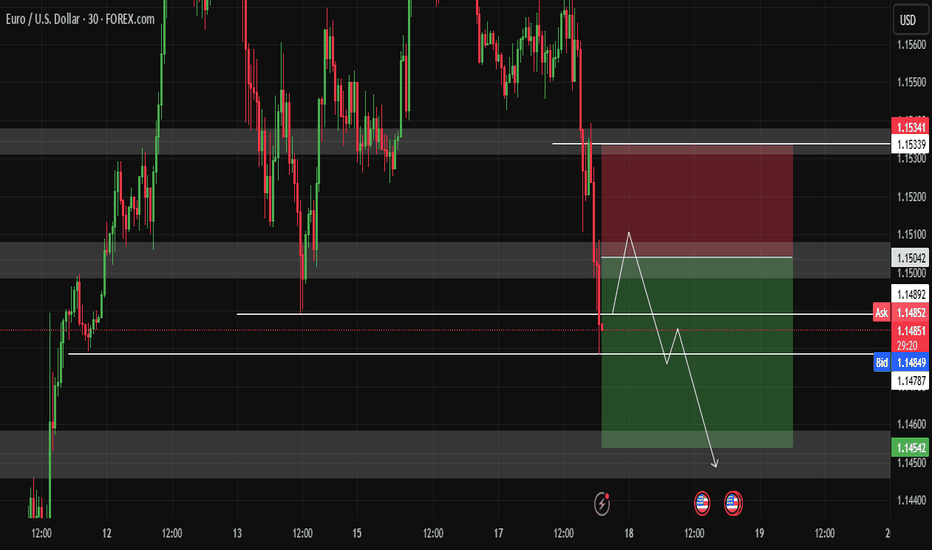Click the date 19 on time axis
The height and width of the screenshot is (550, 932).
[759, 533]
